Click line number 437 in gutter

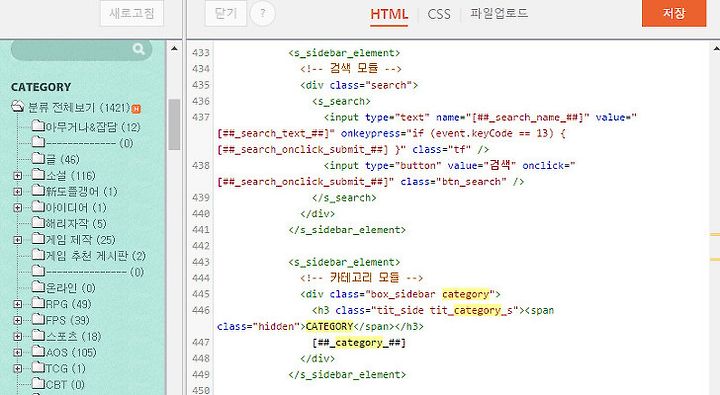coord(201,117)
